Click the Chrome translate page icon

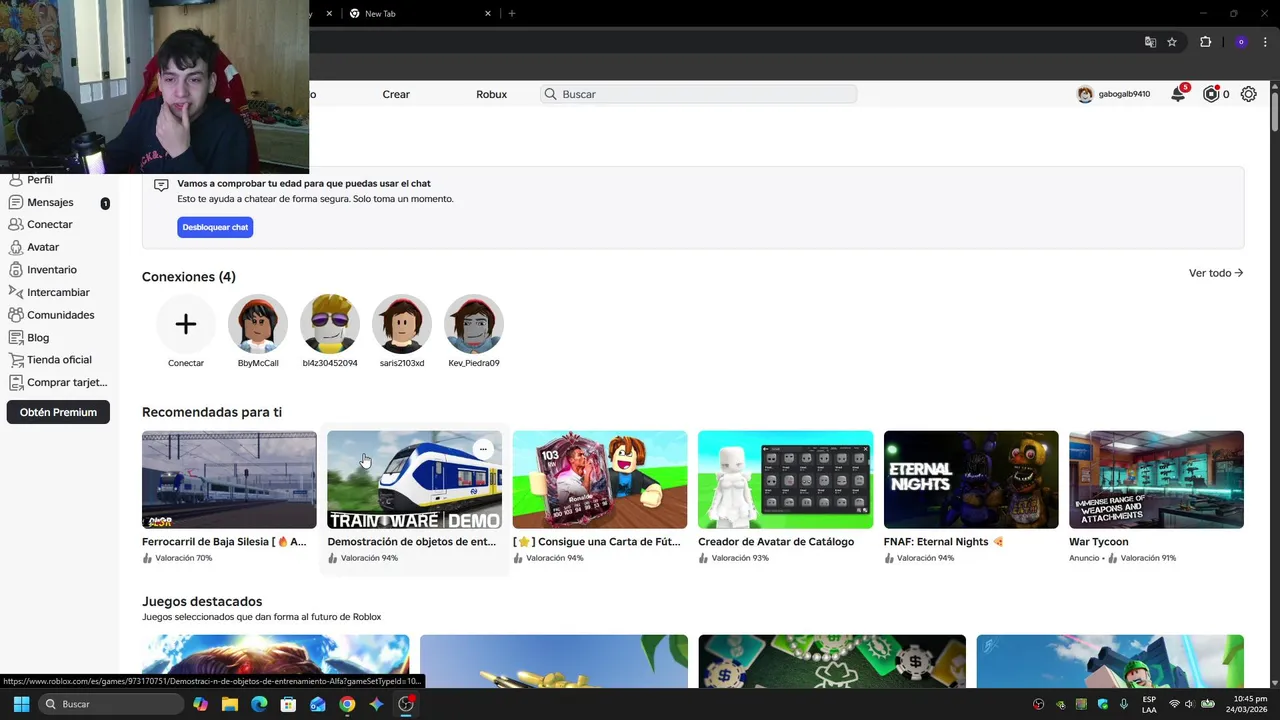coord(1150,42)
